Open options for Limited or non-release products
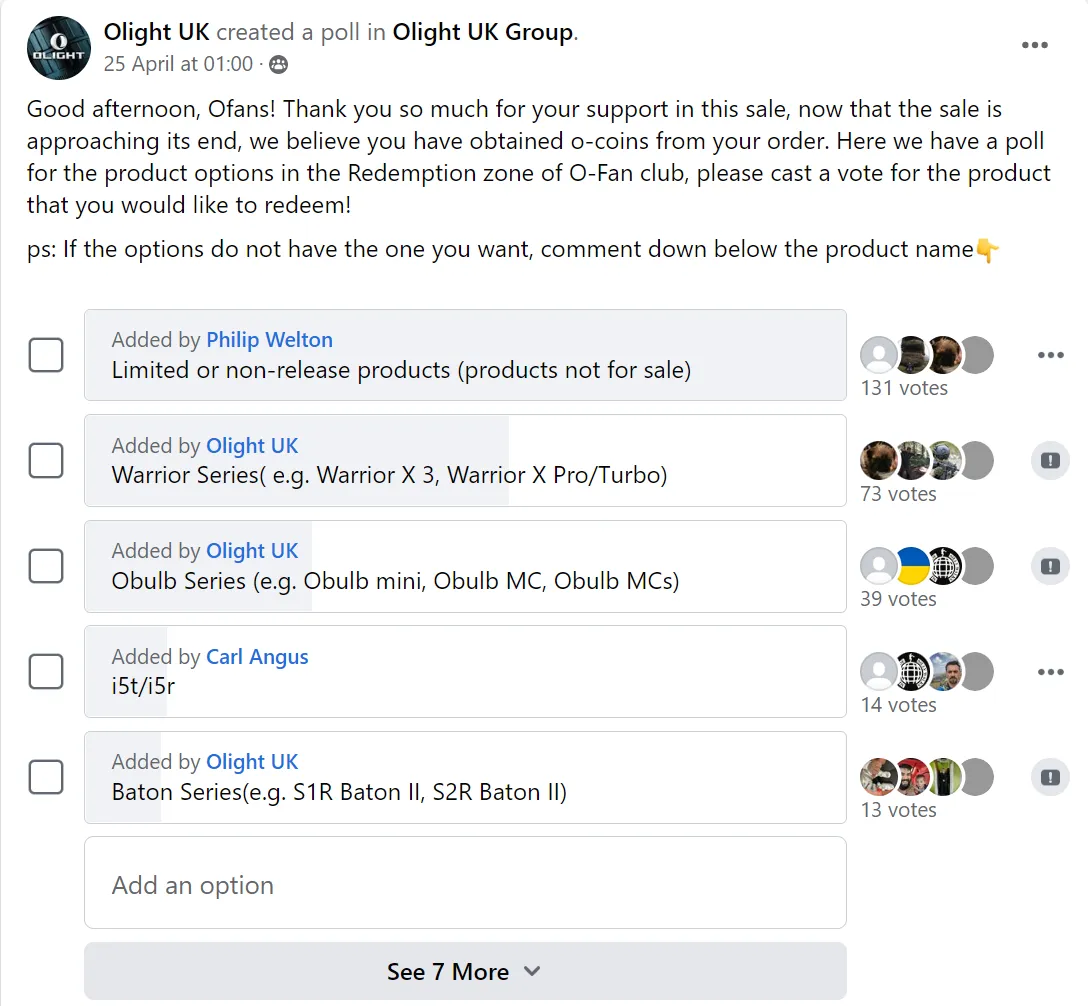 pyautogui.click(x=1050, y=355)
